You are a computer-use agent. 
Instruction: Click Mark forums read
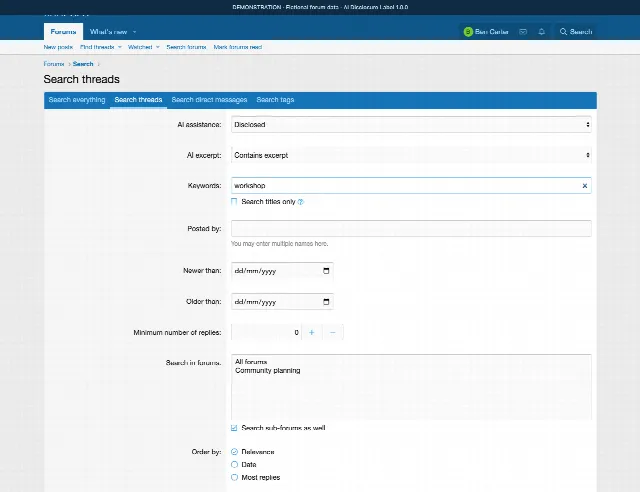(x=238, y=47)
